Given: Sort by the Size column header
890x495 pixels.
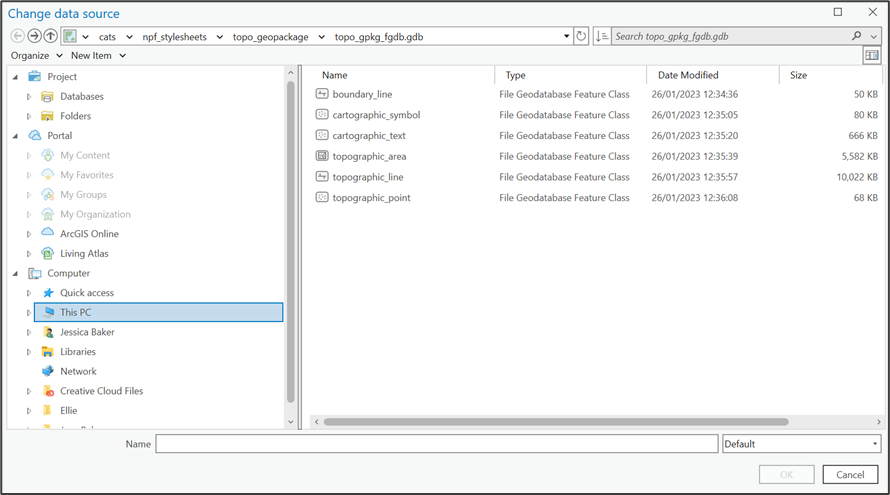Looking at the screenshot, I should pyautogui.click(x=798, y=75).
